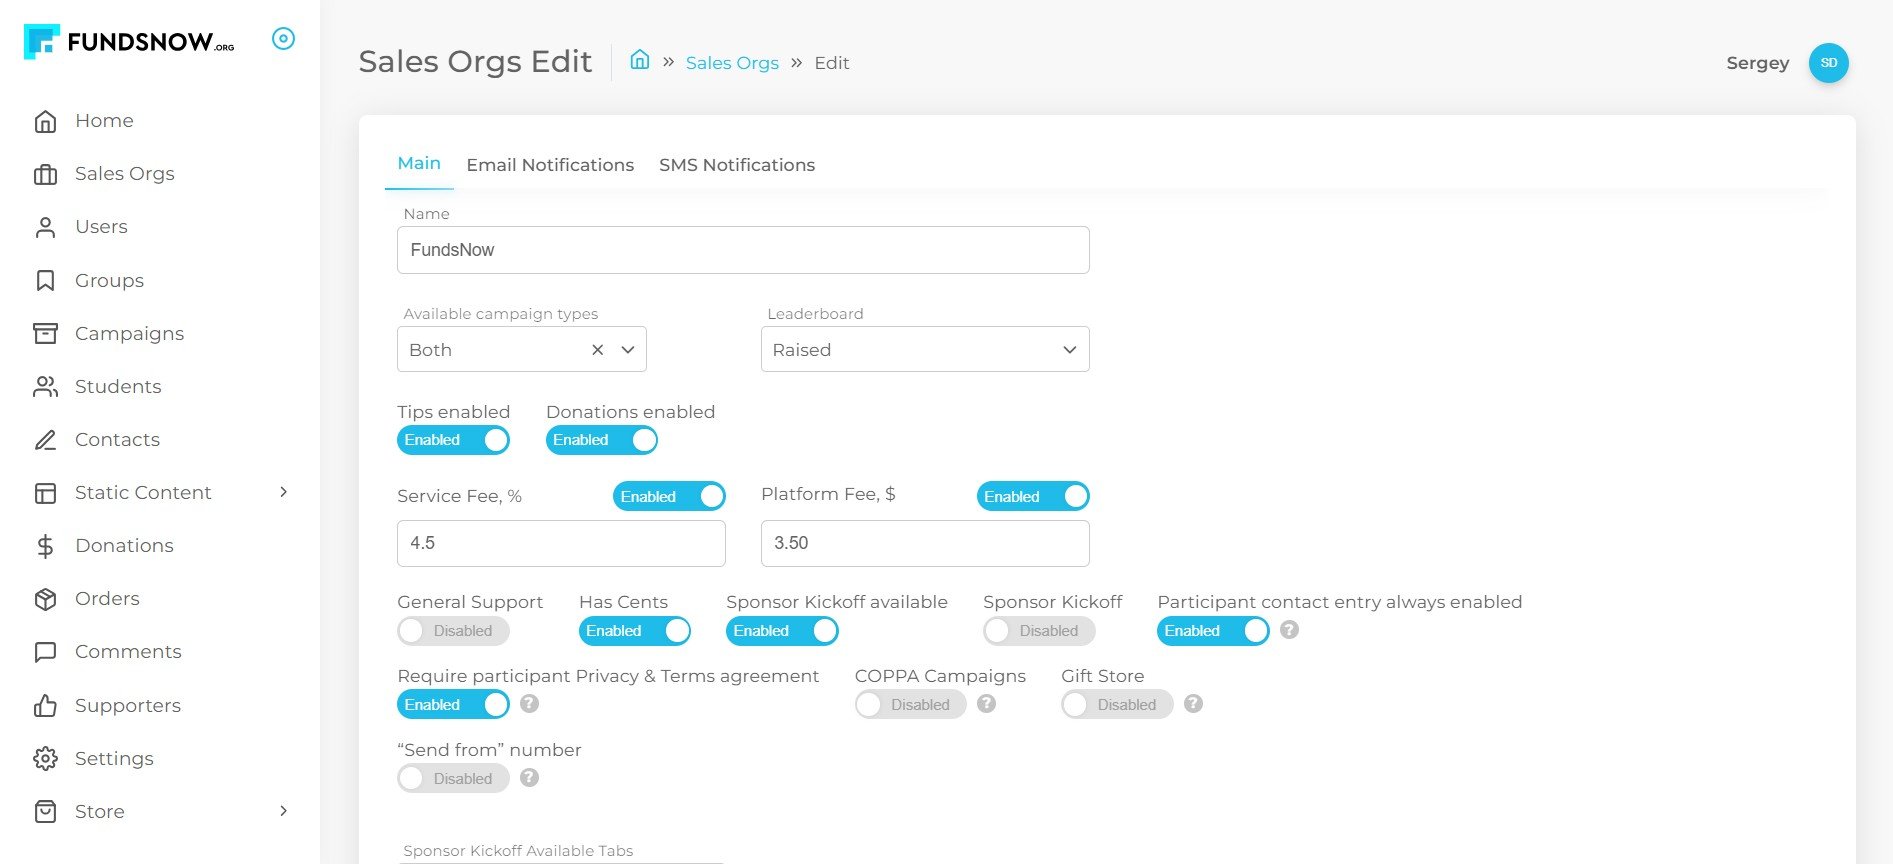Click the Campaigns archive icon in sidebar
1893x864 pixels.
pyautogui.click(x=45, y=334)
